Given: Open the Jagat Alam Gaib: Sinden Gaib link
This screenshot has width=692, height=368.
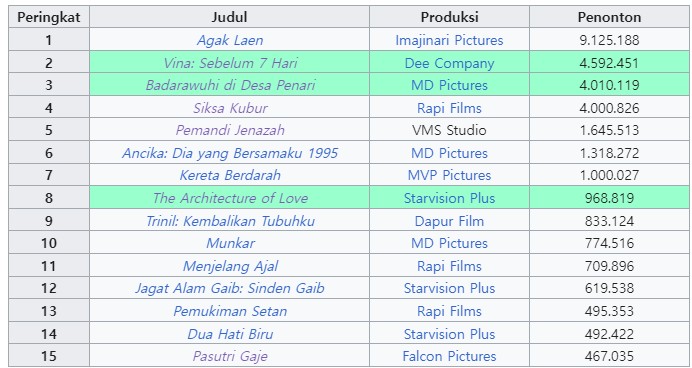Looking at the screenshot, I should [x=230, y=288].
